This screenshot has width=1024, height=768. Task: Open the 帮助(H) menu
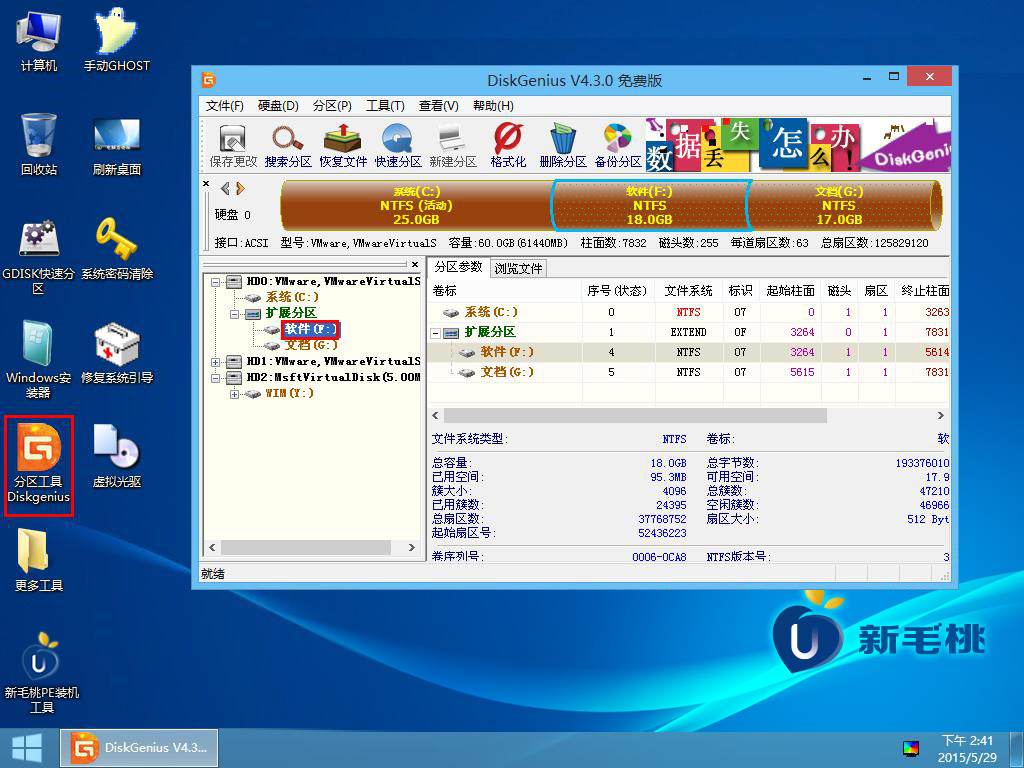click(x=493, y=106)
